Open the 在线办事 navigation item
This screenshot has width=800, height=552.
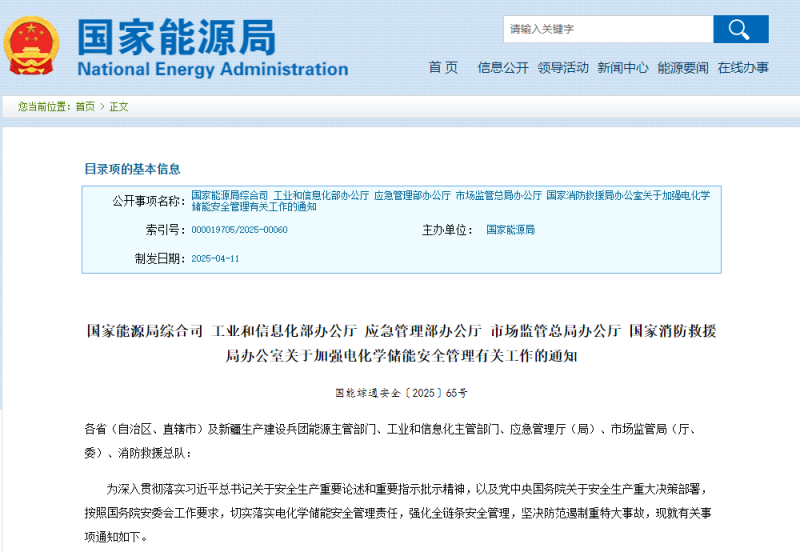tap(743, 67)
